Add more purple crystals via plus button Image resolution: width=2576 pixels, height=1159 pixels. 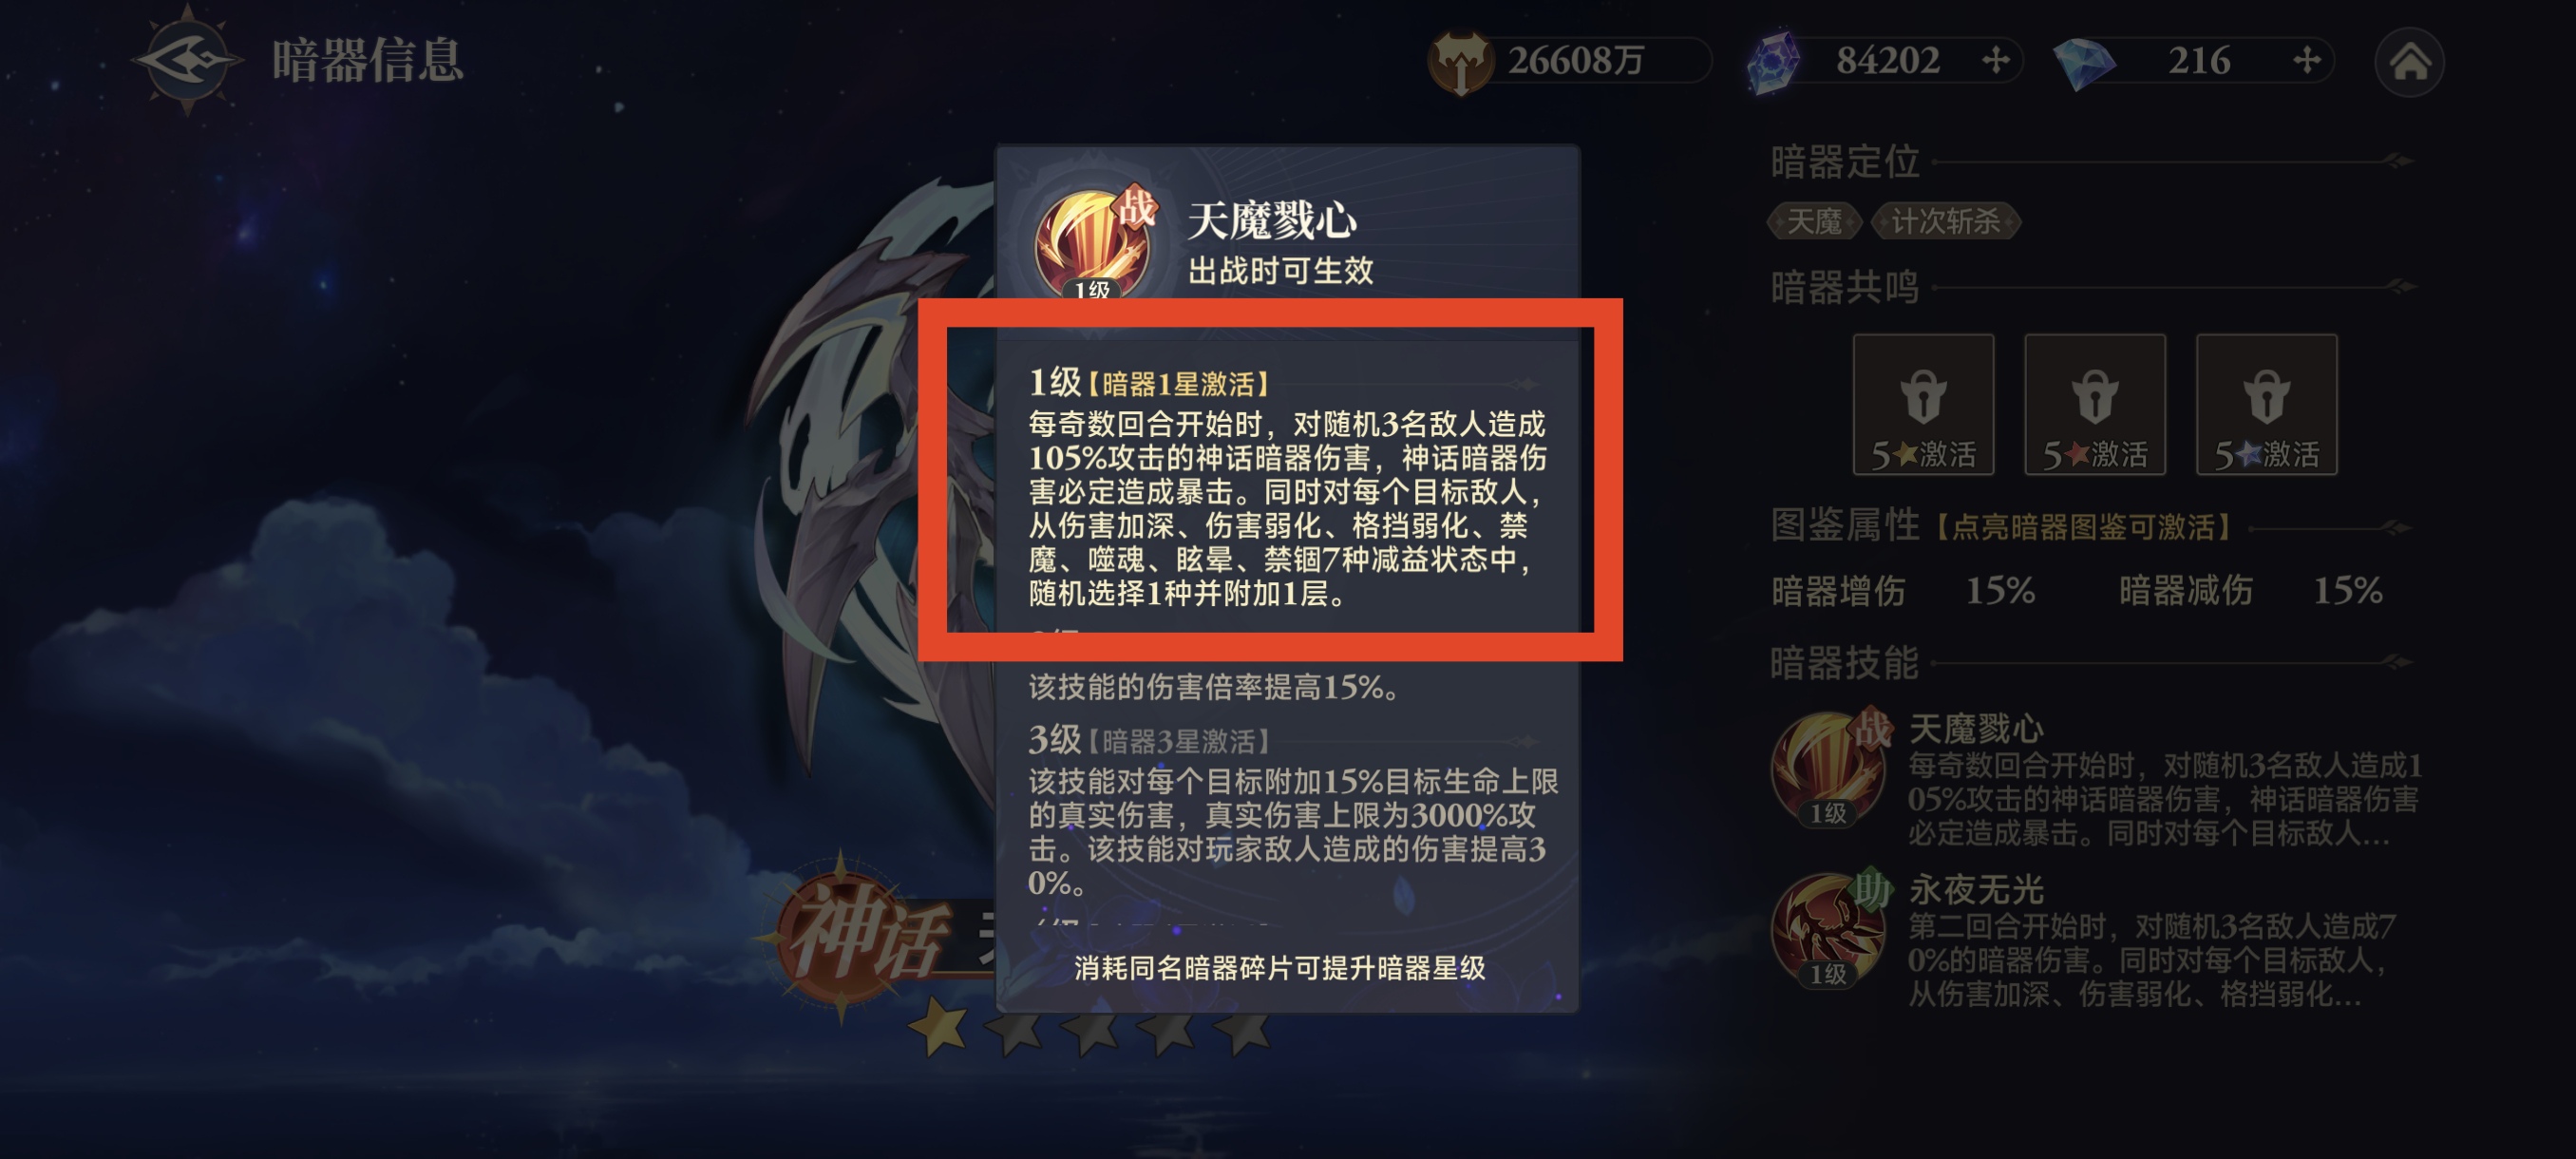coord(1995,61)
